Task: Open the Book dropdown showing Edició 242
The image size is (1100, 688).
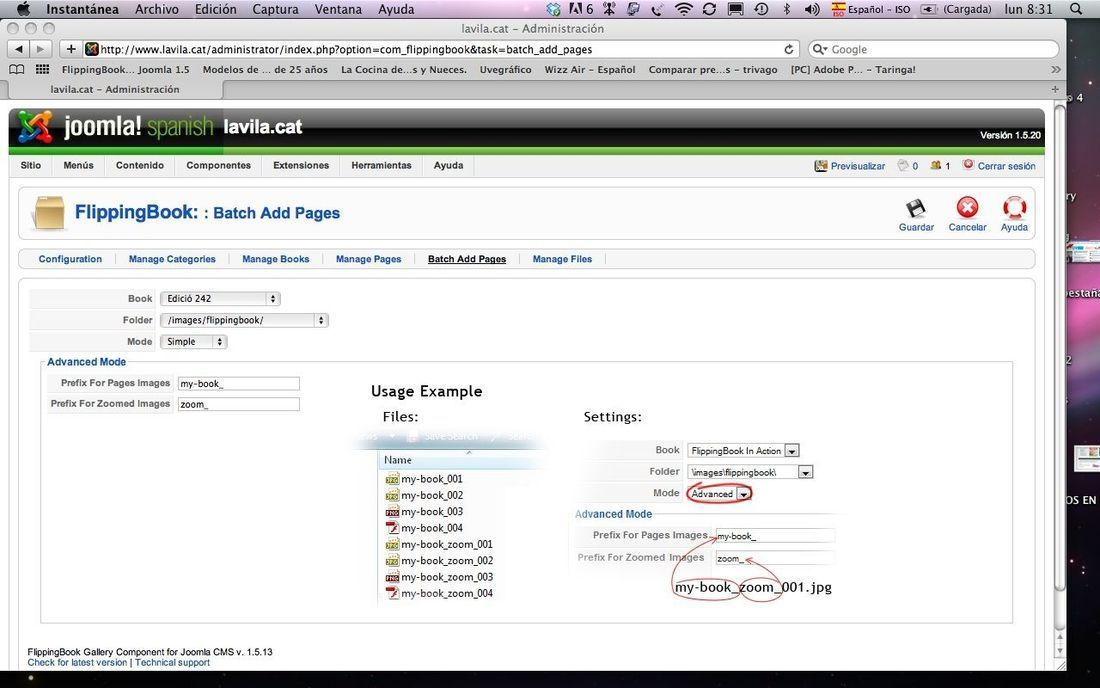Action: (x=220, y=299)
